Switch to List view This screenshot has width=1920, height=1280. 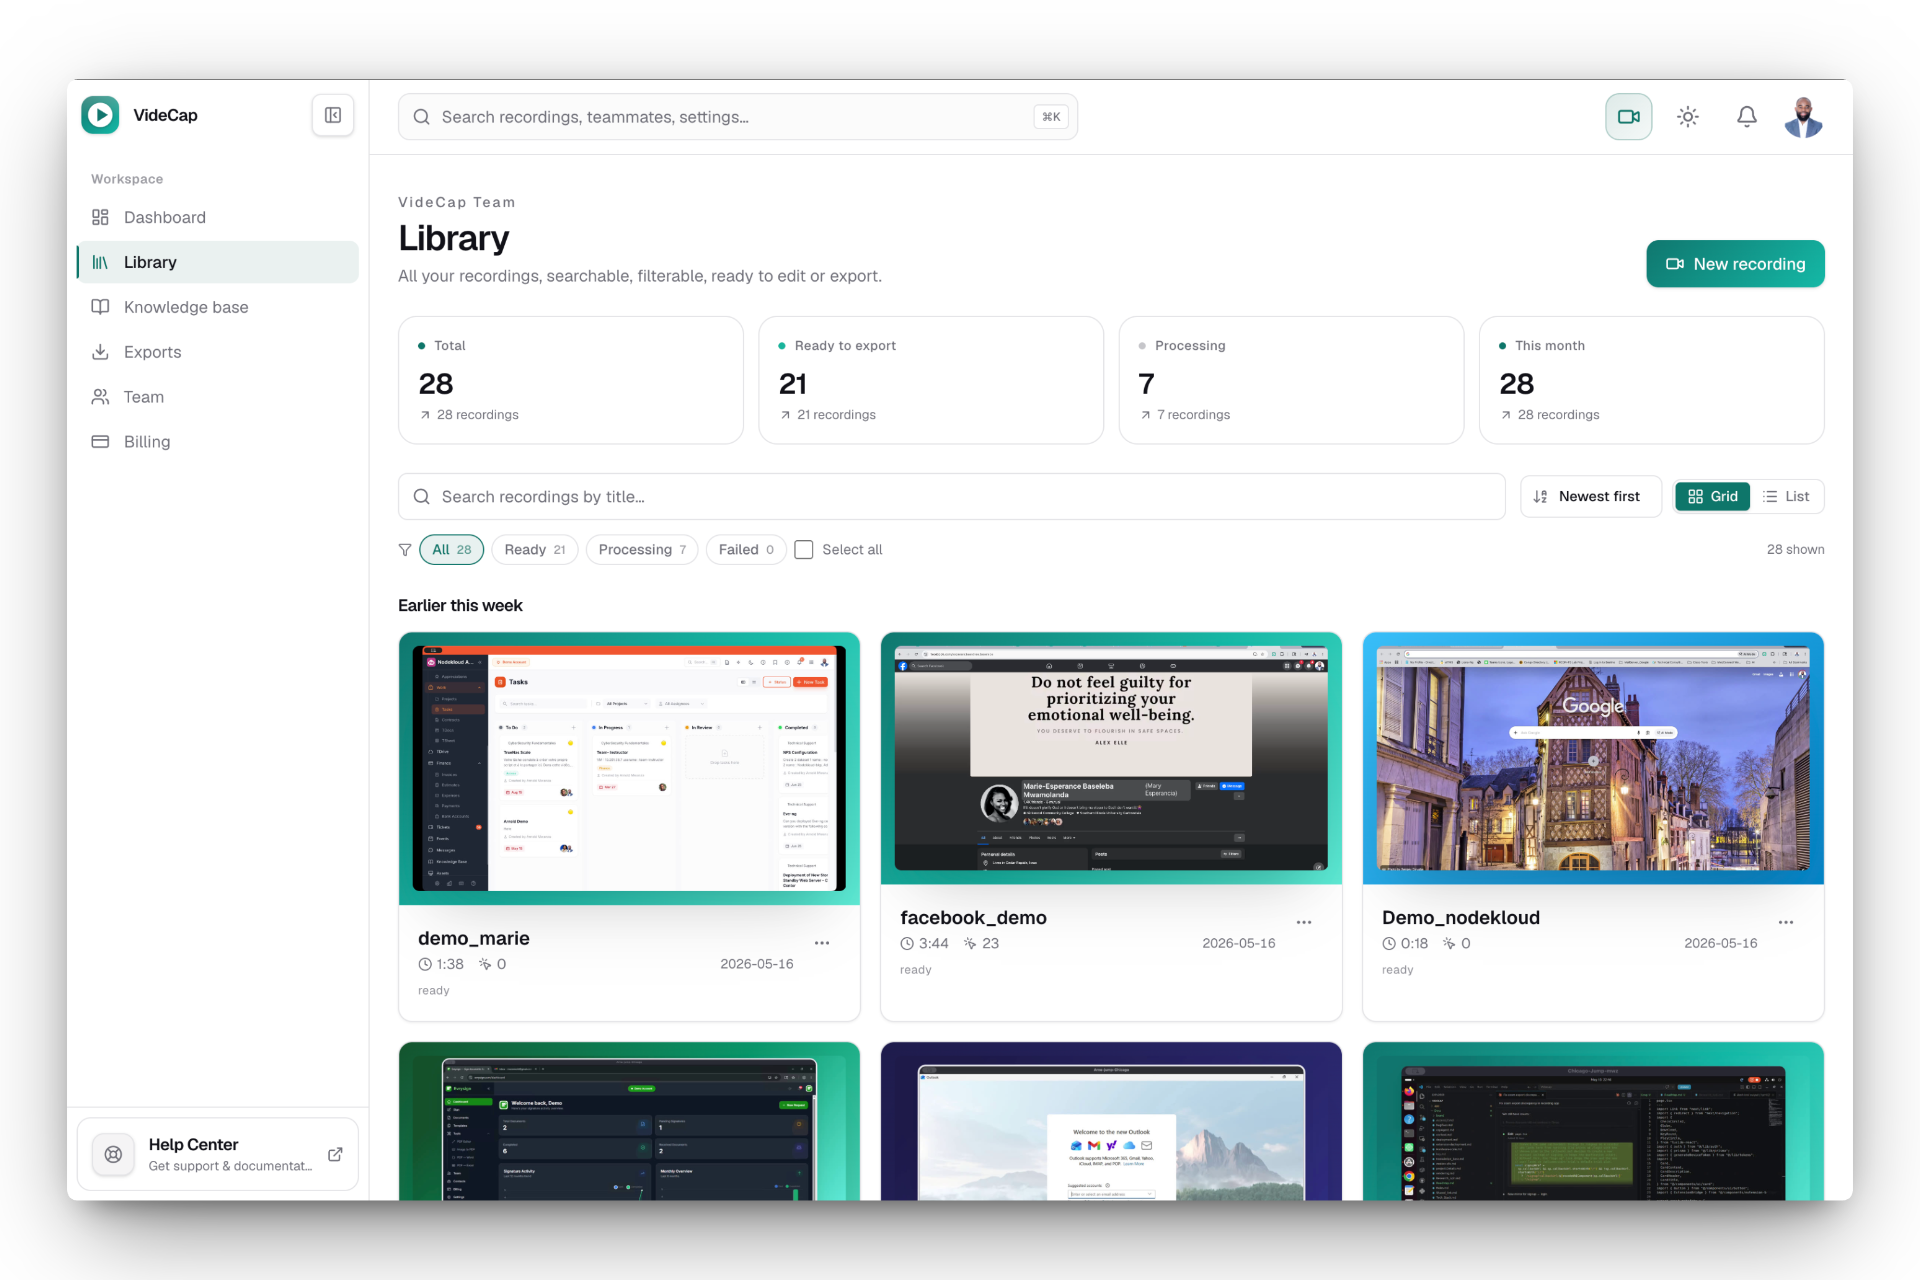tap(1786, 497)
